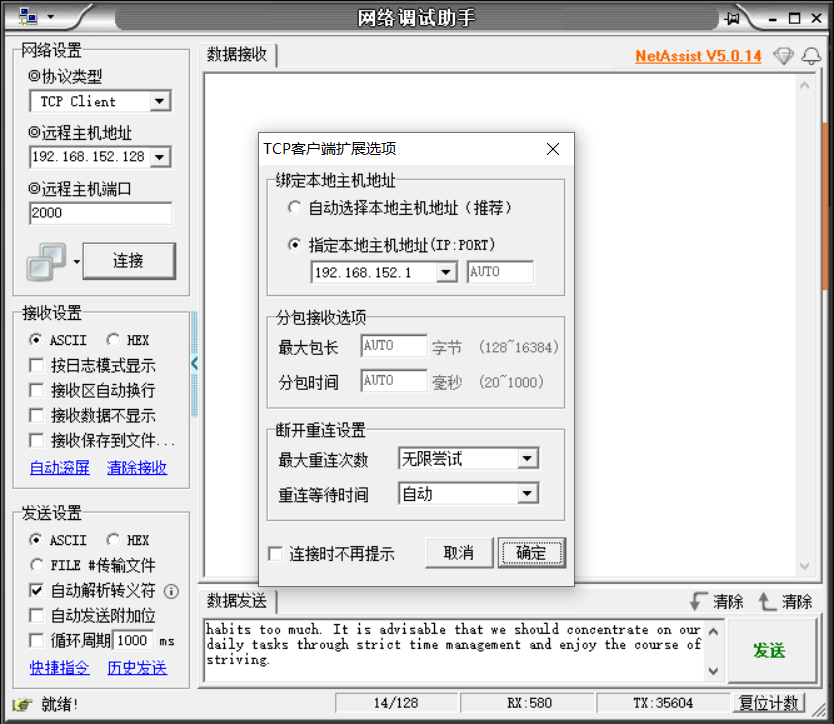The image size is (834, 724).
Task: Click the 自动滚屏 link
Action: (x=60, y=468)
